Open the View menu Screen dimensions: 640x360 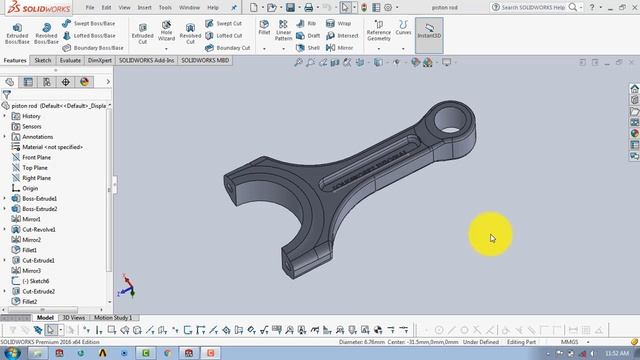coord(124,7)
